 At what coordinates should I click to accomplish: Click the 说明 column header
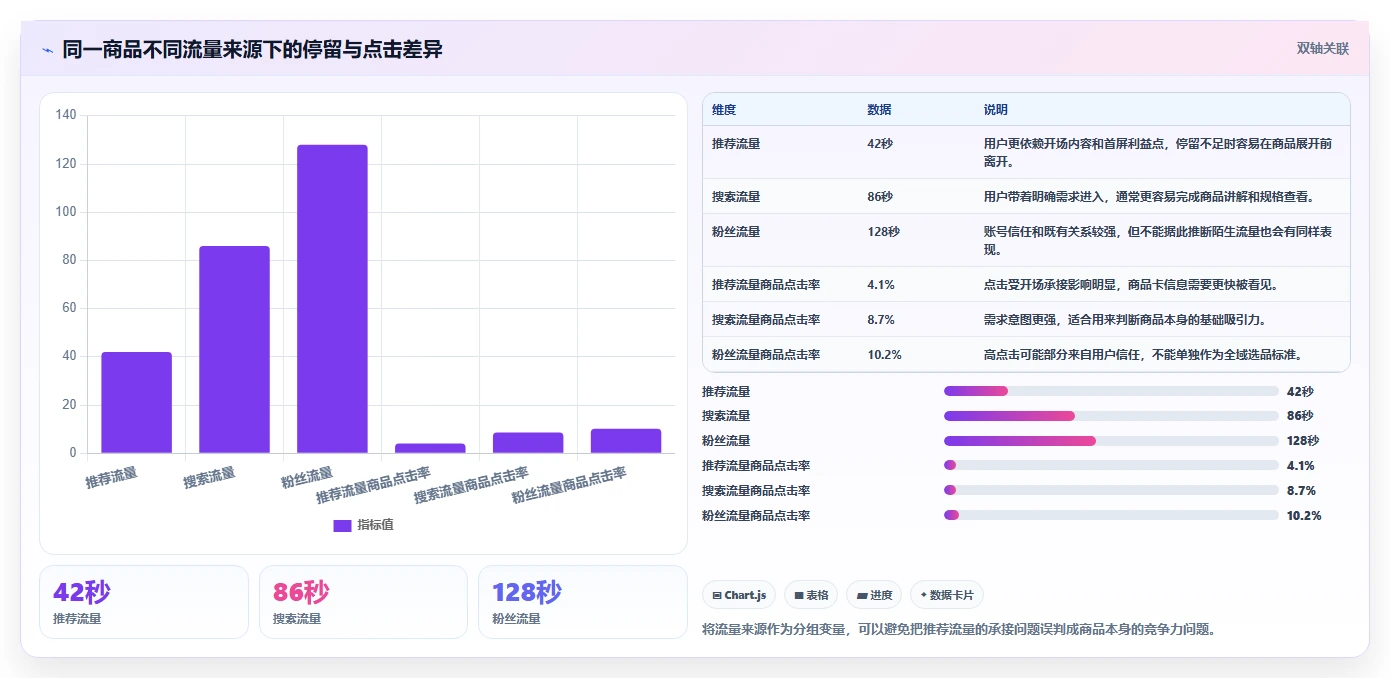pyautogui.click(x=996, y=110)
